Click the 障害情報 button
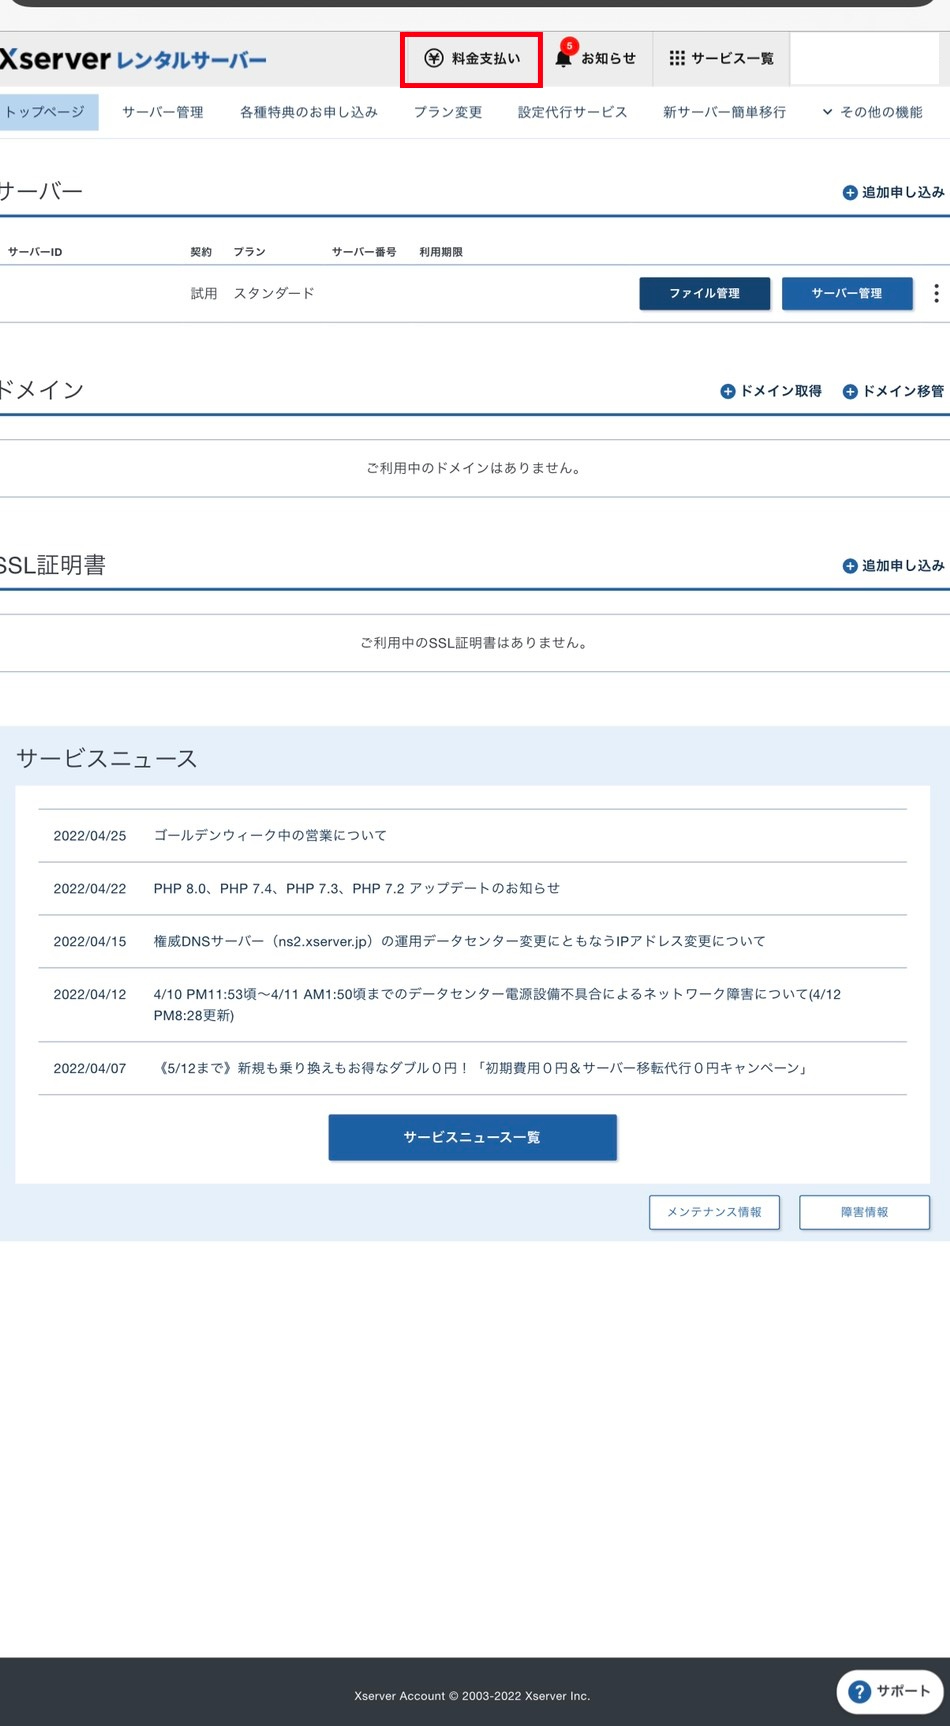Screen dimensions: 950x1726 864,1212
